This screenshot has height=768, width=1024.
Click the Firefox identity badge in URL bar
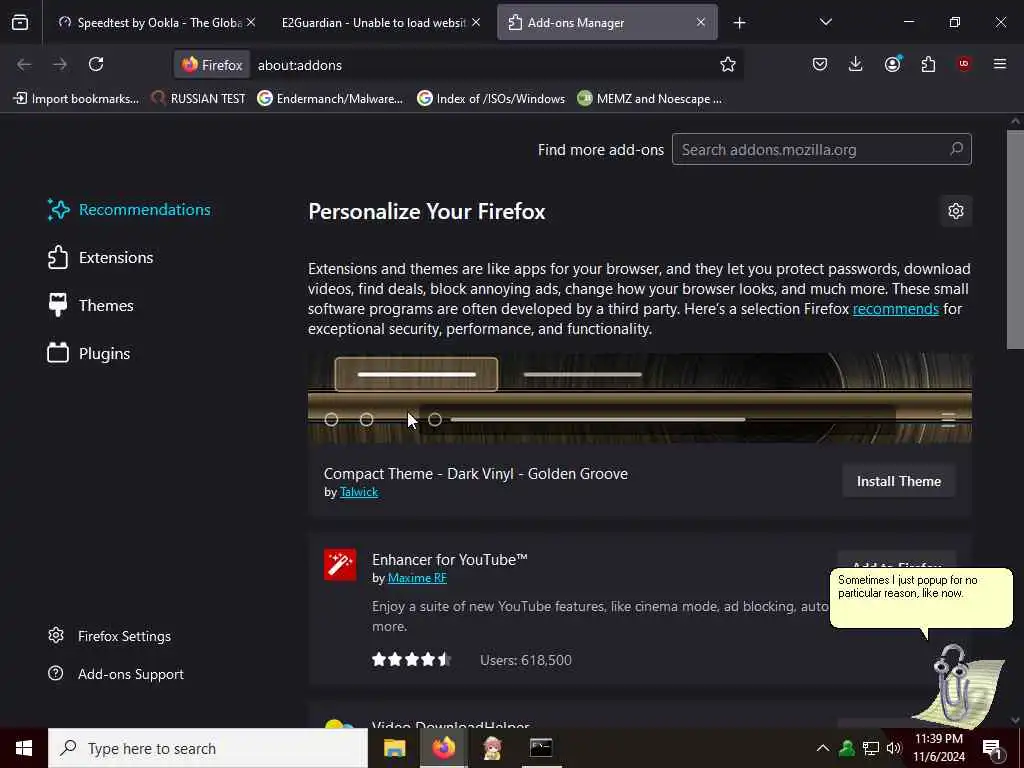(212, 65)
